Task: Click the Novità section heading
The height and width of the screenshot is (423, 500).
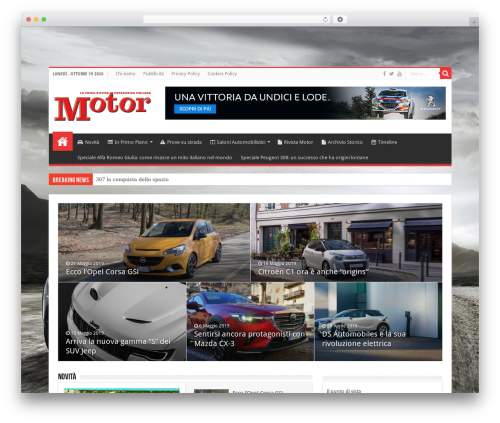Action: [x=67, y=377]
